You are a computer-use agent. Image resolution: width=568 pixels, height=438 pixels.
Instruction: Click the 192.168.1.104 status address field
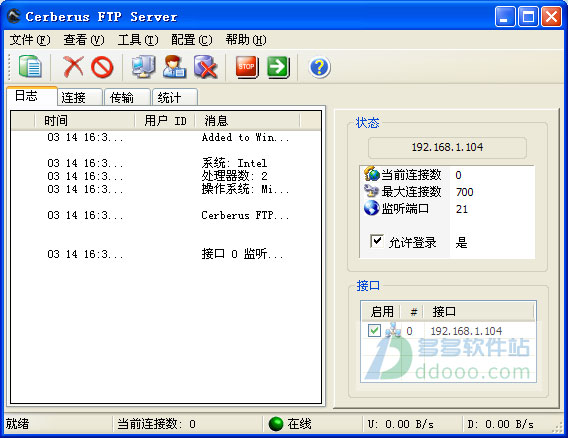coord(447,147)
